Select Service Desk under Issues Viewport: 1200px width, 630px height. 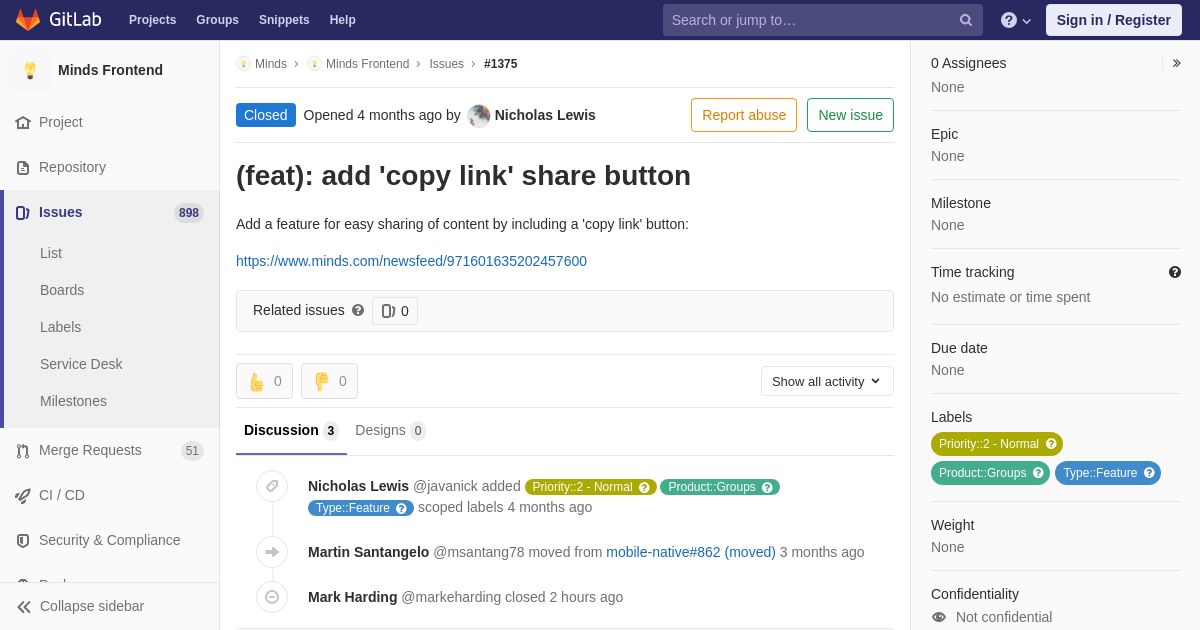[x=81, y=364]
